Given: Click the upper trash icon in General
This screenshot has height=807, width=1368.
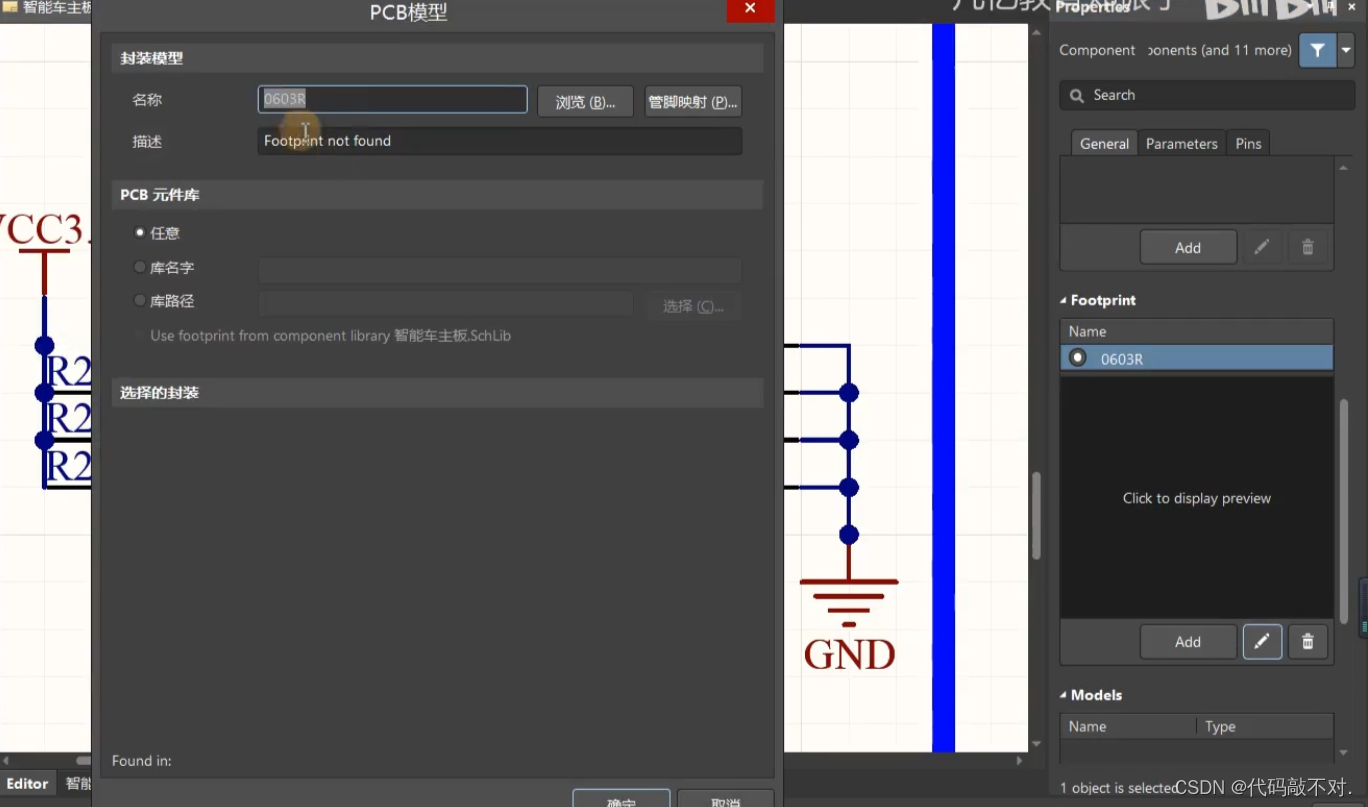Looking at the screenshot, I should [x=1307, y=247].
